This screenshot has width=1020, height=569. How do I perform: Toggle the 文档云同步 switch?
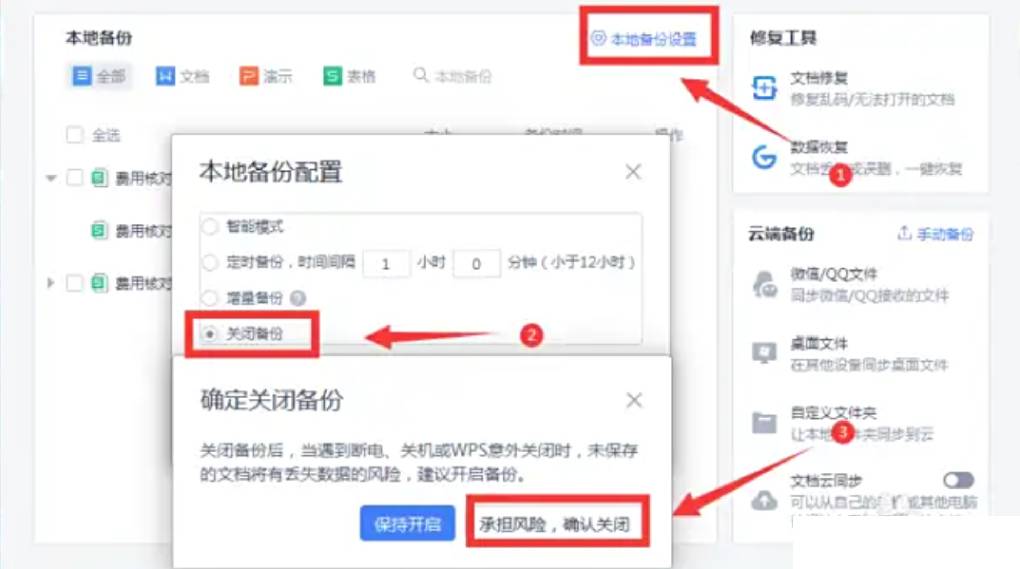(x=958, y=480)
